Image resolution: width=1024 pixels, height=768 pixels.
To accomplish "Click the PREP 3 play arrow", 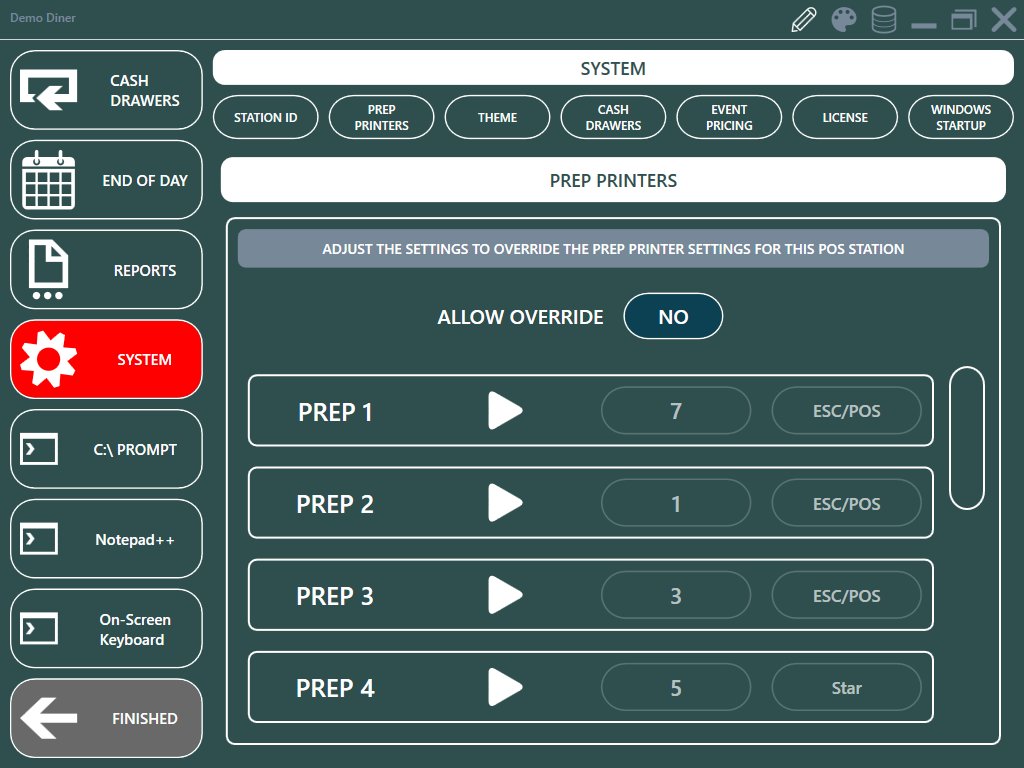I will [x=505, y=596].
